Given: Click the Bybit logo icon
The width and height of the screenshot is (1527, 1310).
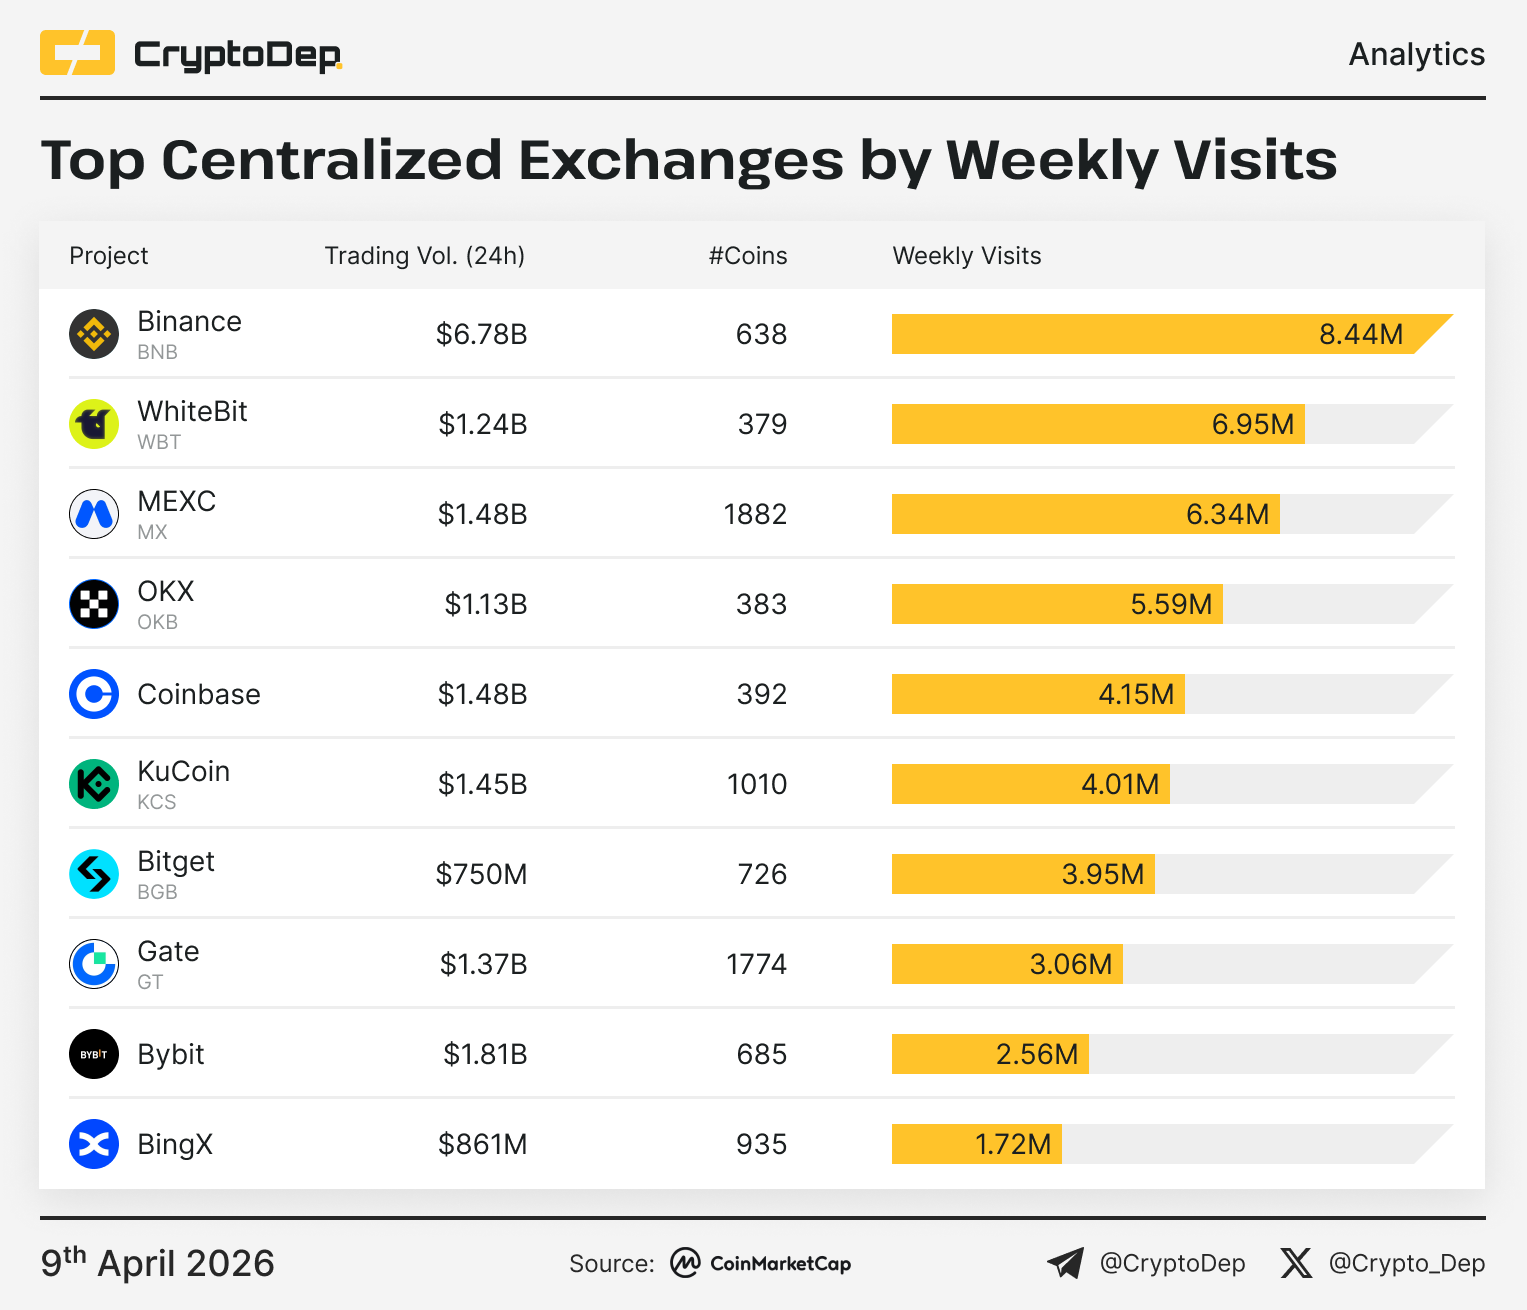Looking at the screenshot, I should (94, 1054).
